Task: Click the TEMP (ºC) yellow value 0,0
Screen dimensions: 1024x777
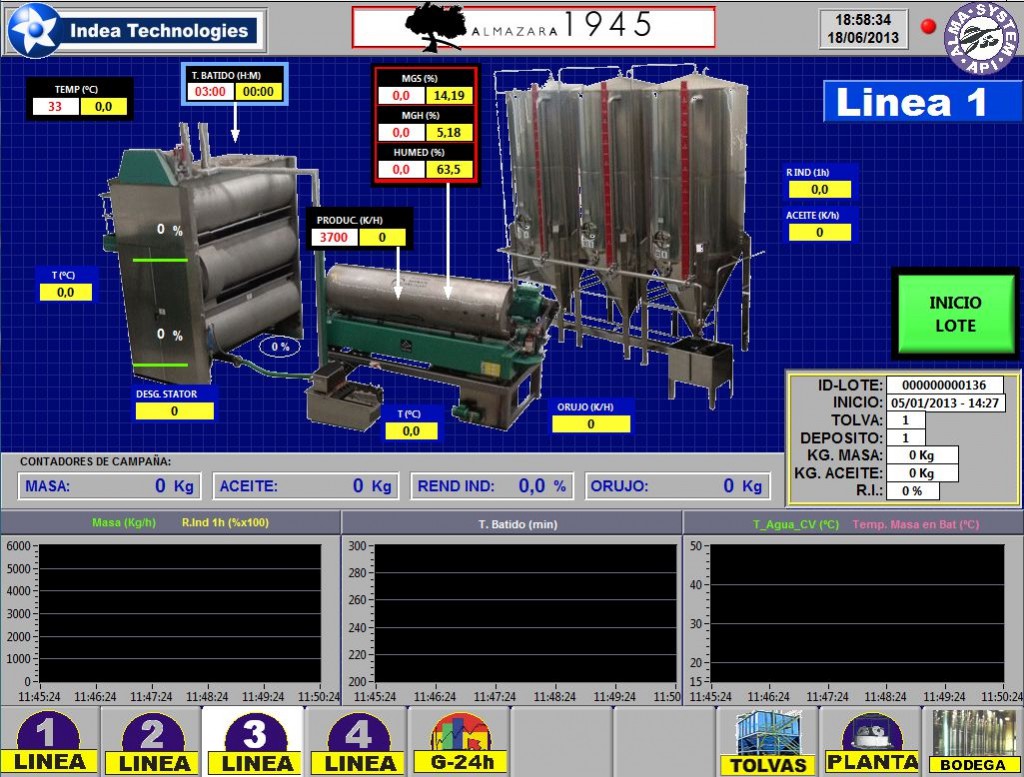Action: tap(103, 106)
